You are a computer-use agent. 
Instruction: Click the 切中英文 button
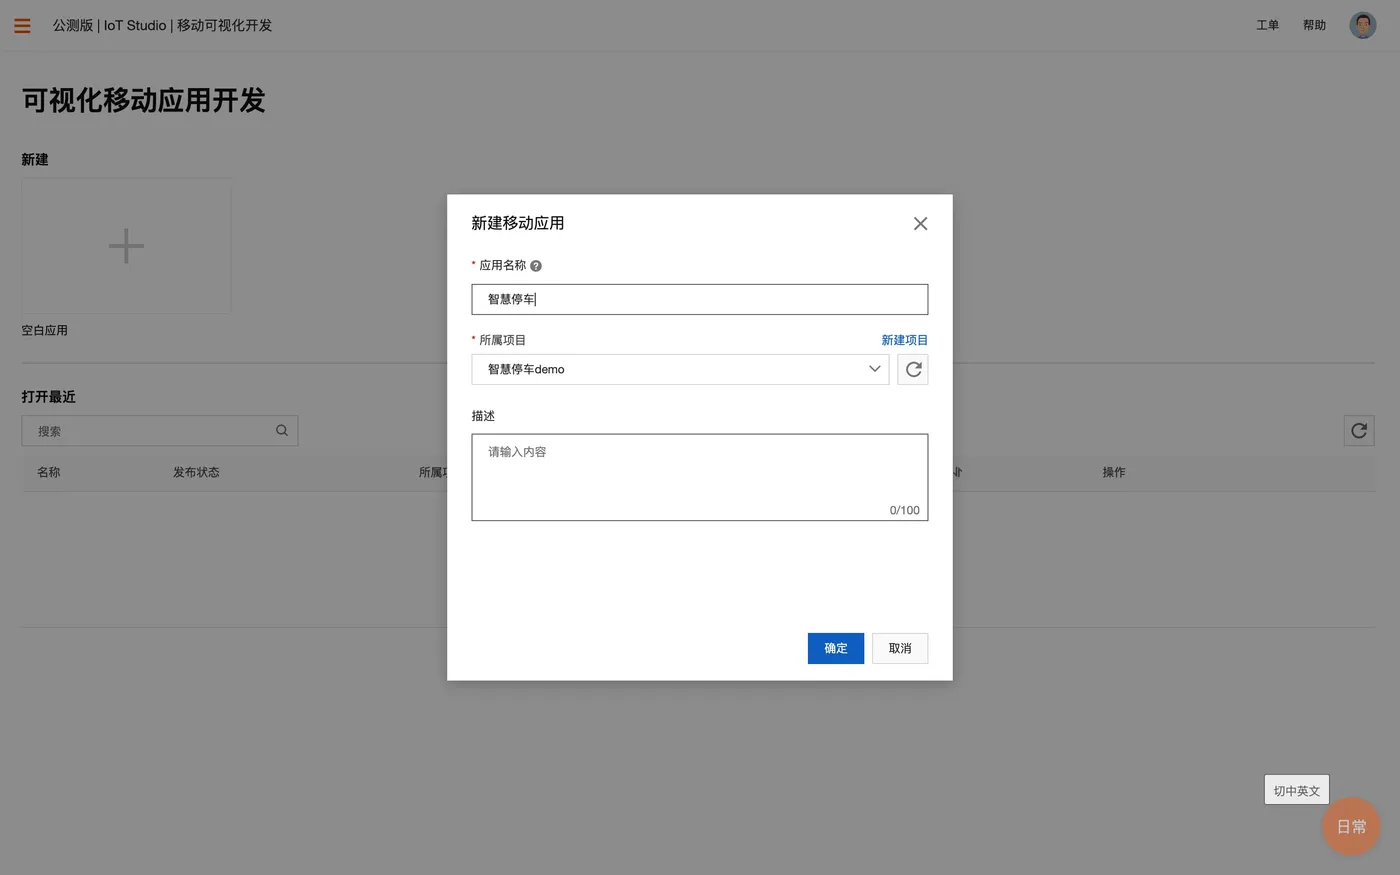1296,790
